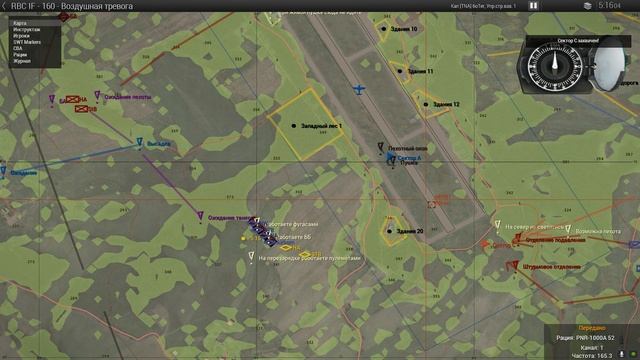Click the blue Сектор А flag marker
The image size is (640, 360).
(x=391, y=156)
